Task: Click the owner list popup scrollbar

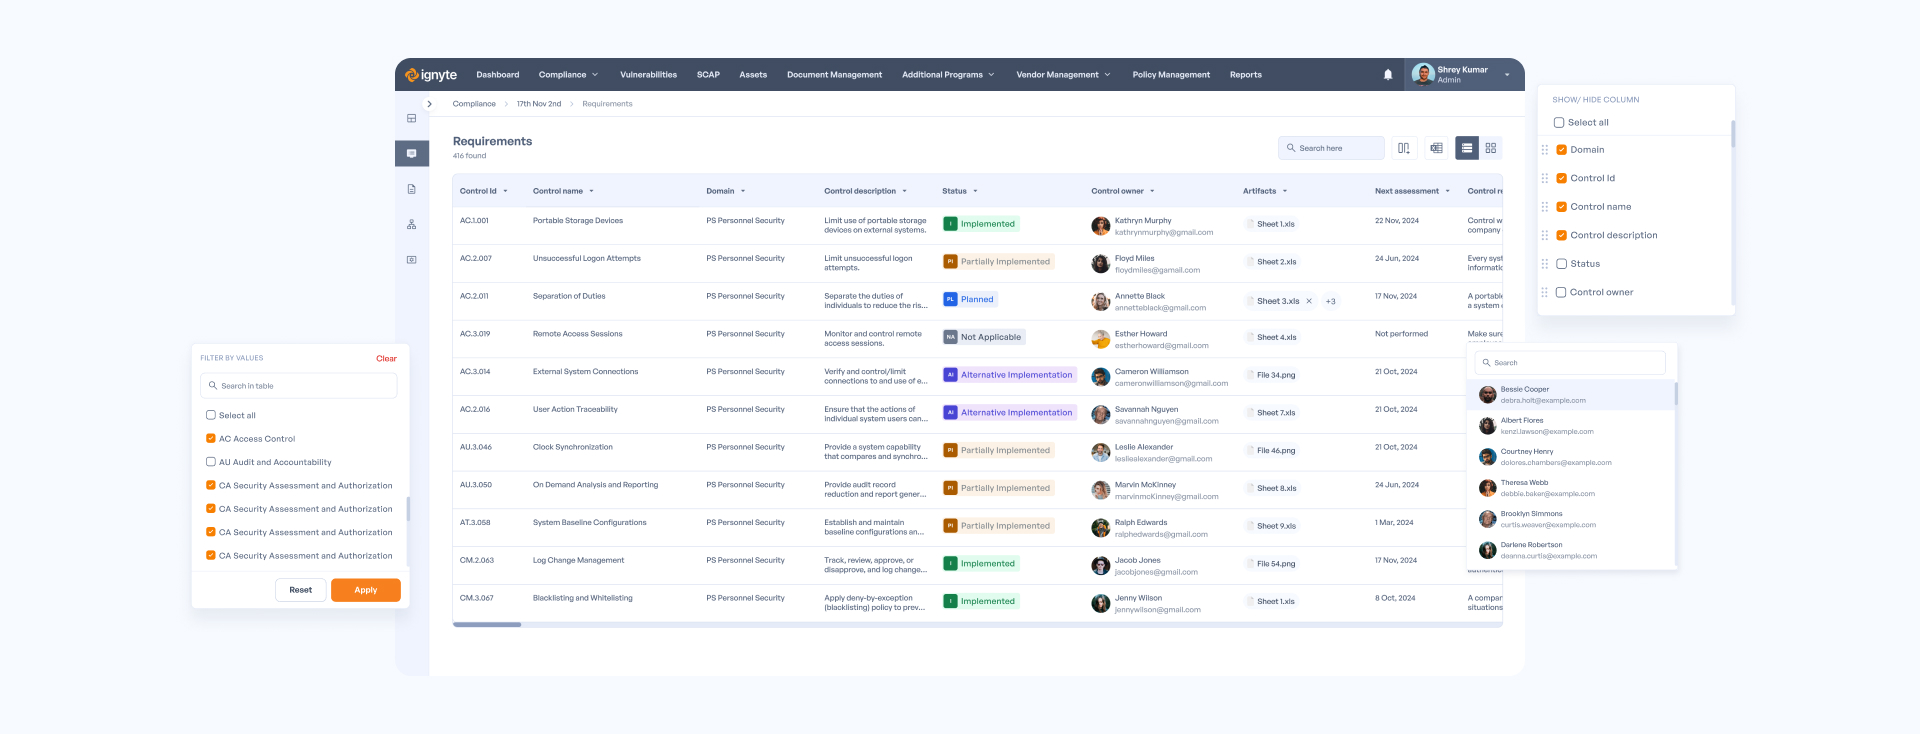Action: point(1676,393)
